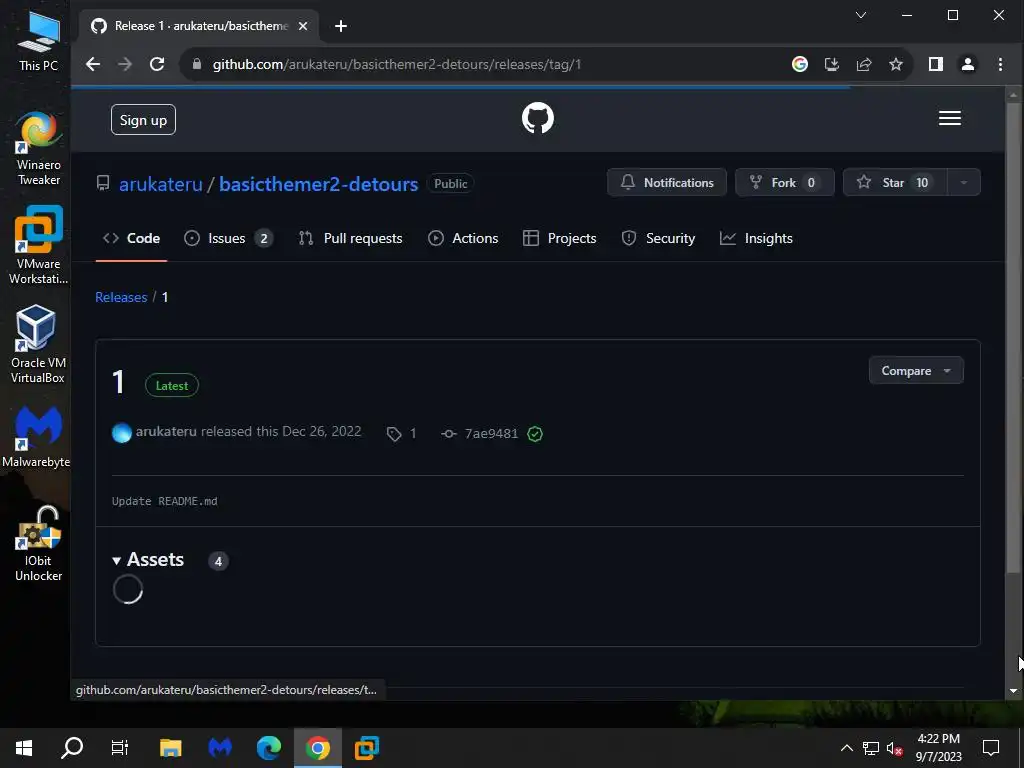Go back to Releases breadcrumb link
The image size is (1024, 768).
[x=121, y=297]
